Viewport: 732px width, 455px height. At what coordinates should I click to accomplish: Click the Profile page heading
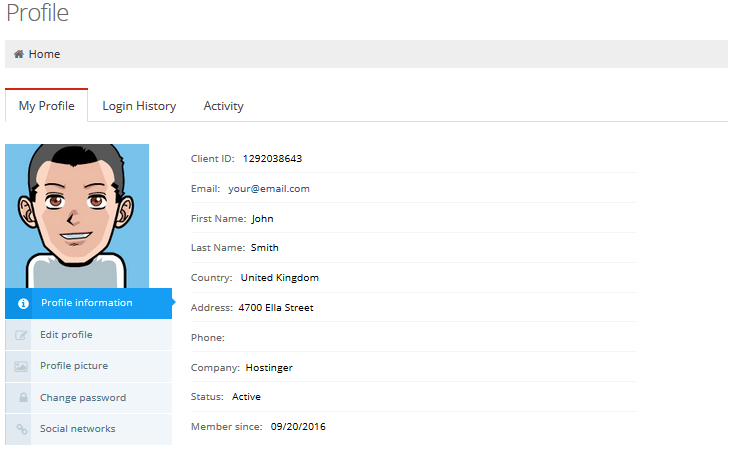pyautogui.click(x=37, y=13)
